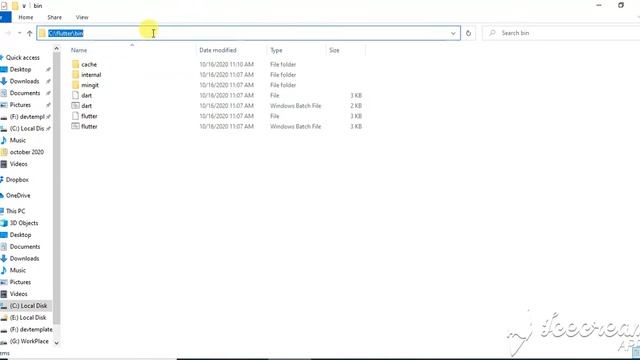The image size is (640, 360).
Task: Open Videos under Quick access
Action: pyautogui.click(x=18, y=164)
